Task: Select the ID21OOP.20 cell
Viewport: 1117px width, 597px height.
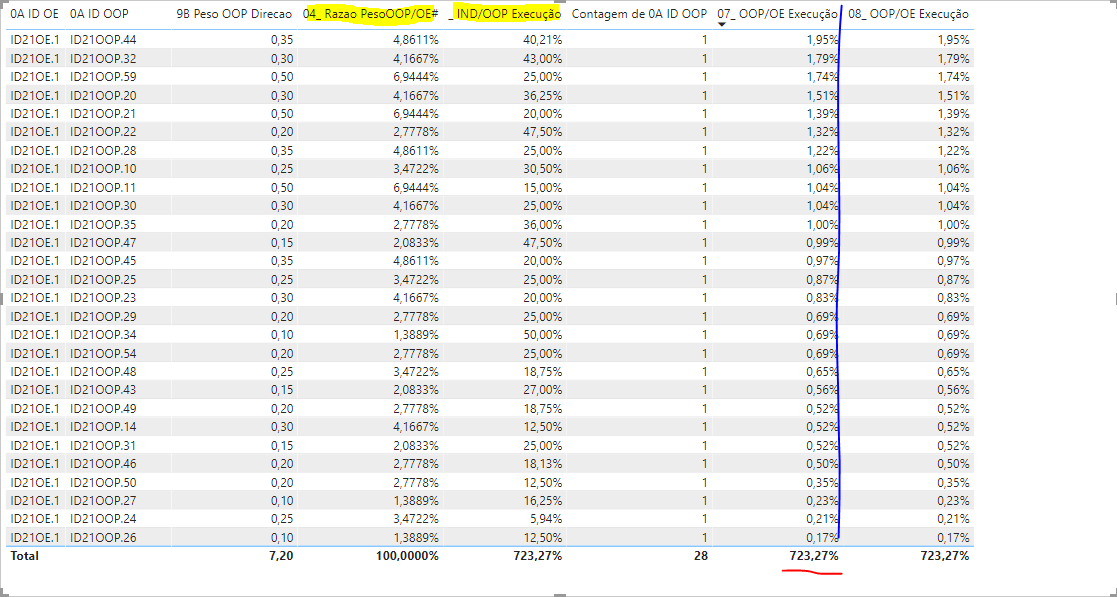Action: click(103, 95)
